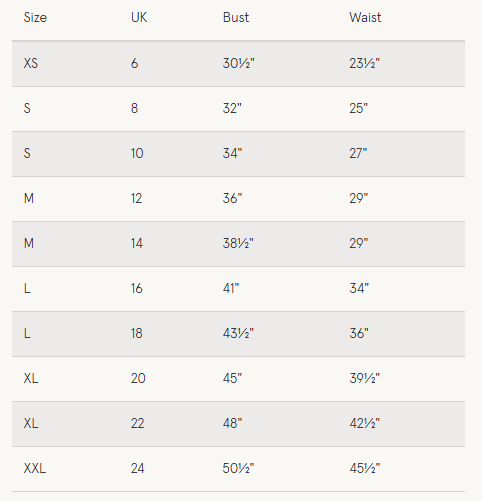Viewport: 482px width, 501px height.
Task: Select UK size 8 cell
Action: (134, 108)
